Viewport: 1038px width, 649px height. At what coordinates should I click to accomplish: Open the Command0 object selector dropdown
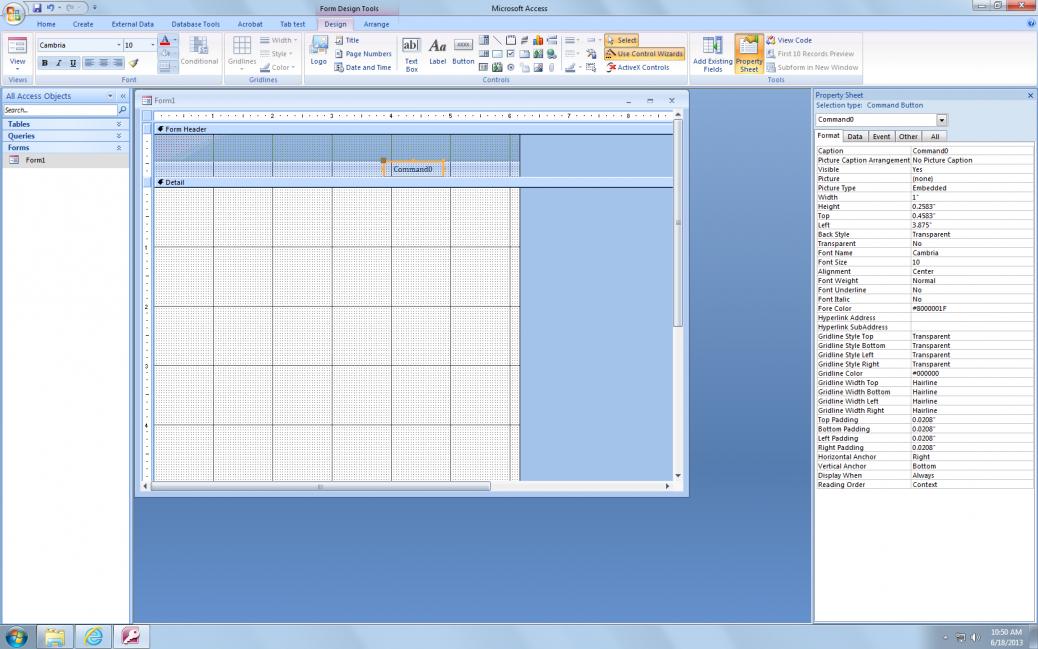[x=941, y=120]
